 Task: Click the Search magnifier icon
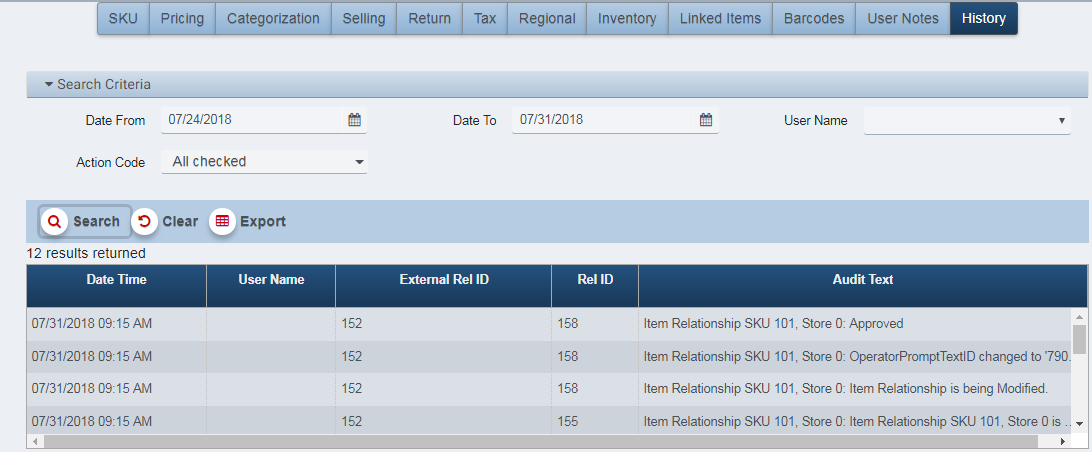coord(54,221)
